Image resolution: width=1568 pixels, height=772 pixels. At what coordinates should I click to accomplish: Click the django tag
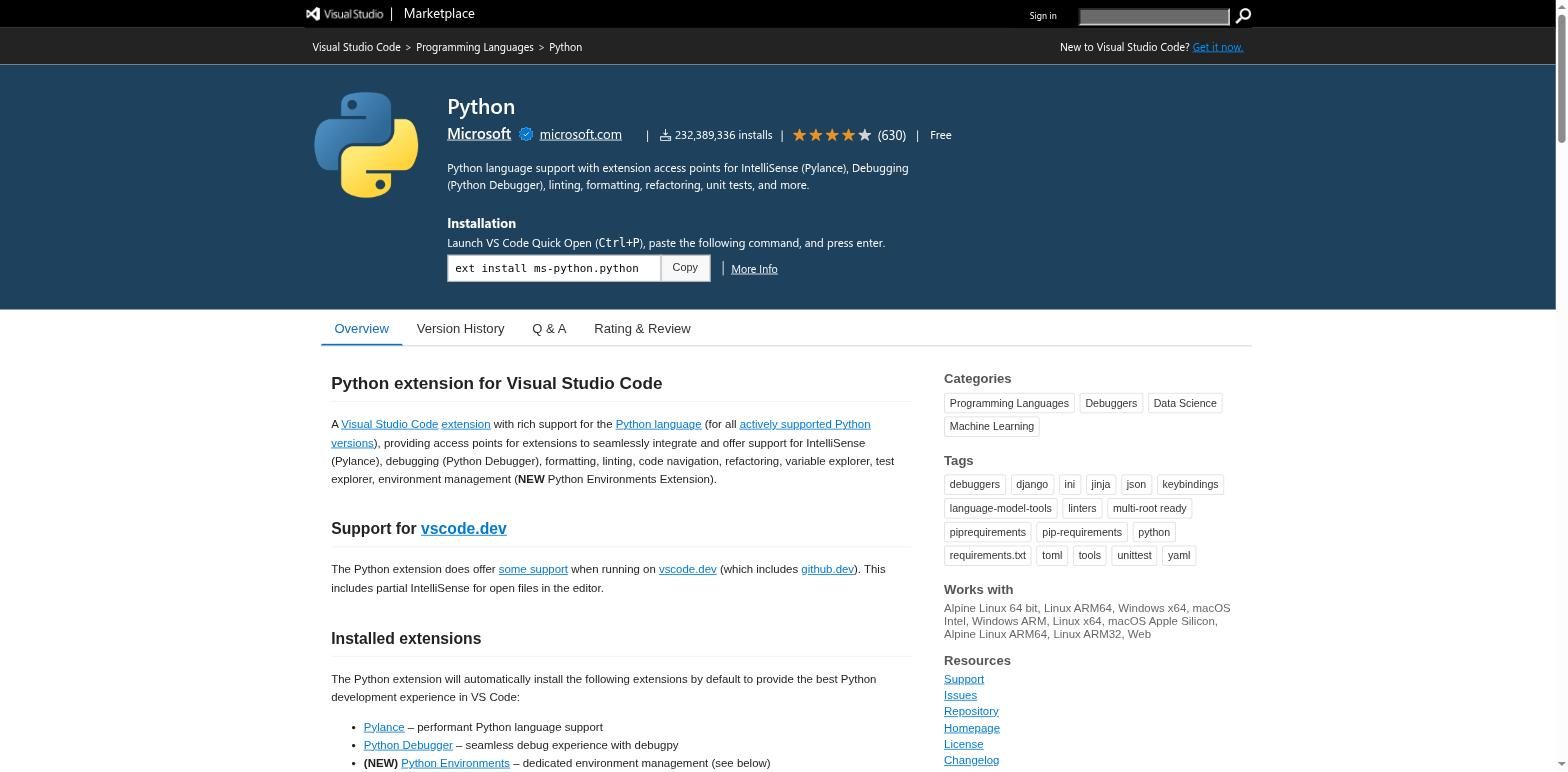[1032, 484]
